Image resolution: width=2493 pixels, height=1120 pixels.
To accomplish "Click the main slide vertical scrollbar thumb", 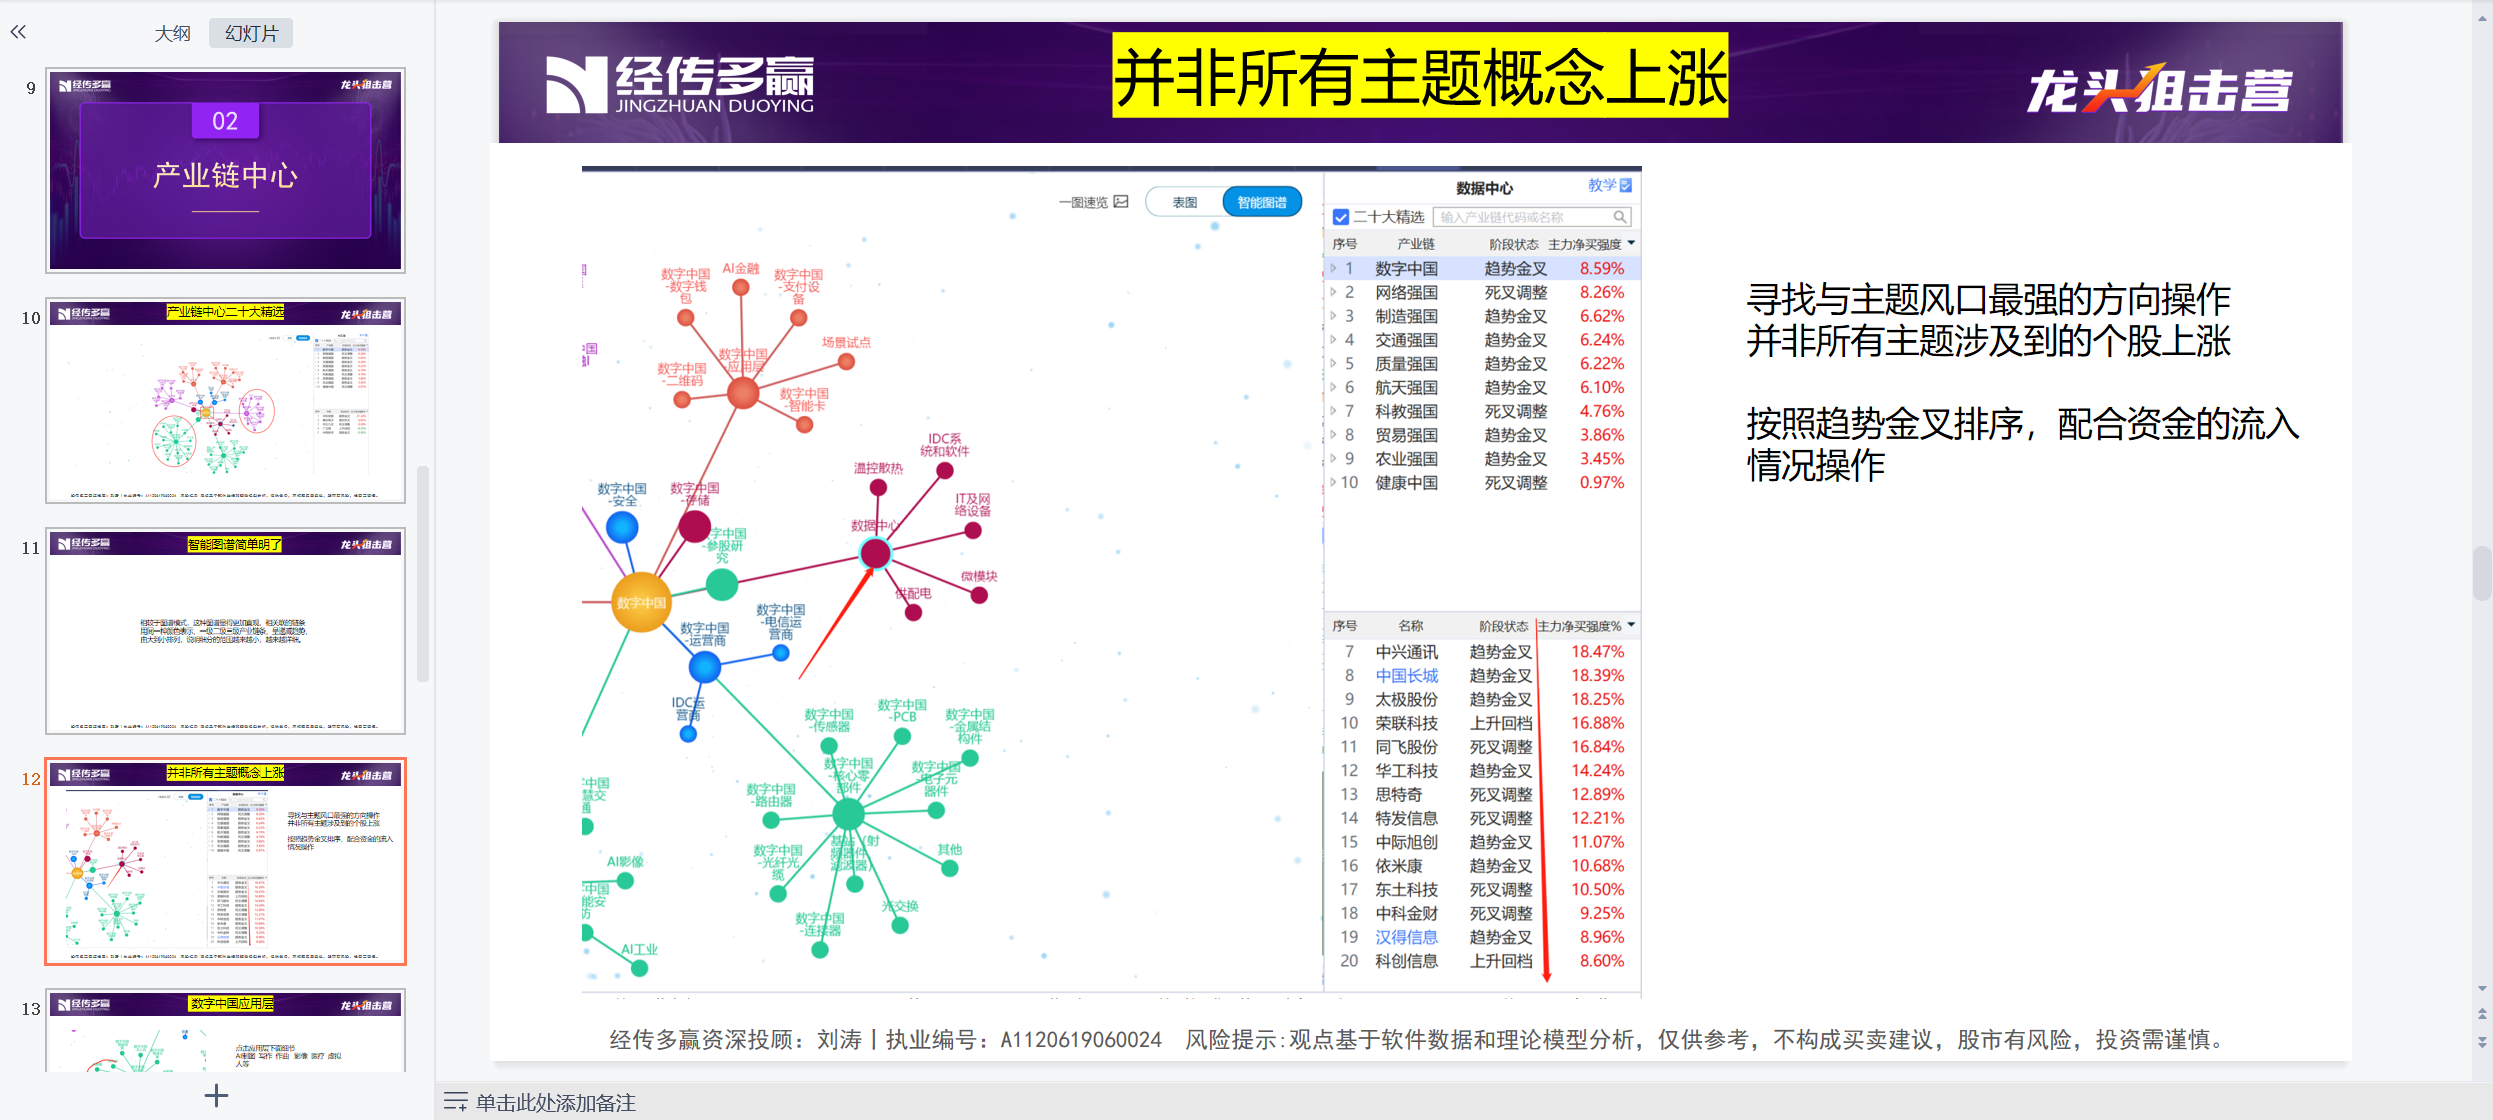I will tap(2482, 572).
